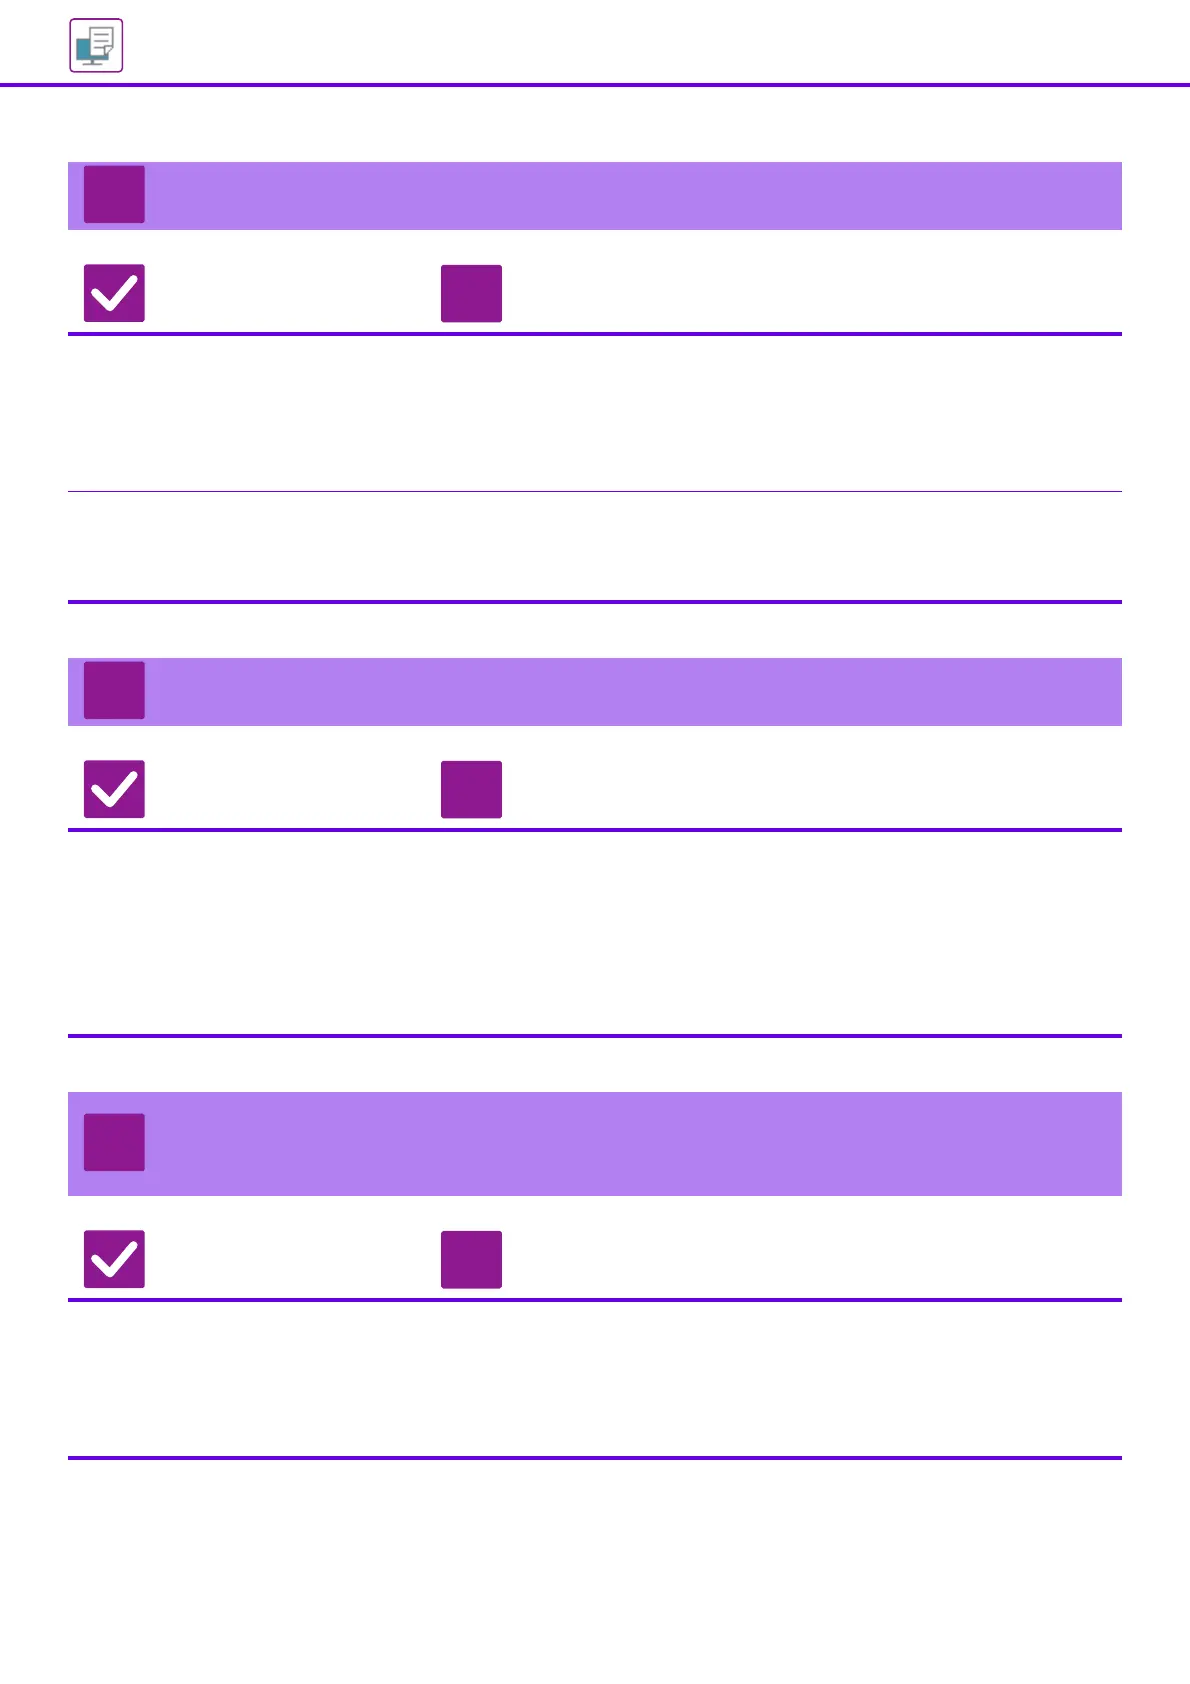Click the blank content area of the bottom section
The image size is (1190, 1684).
[594, 1378]
